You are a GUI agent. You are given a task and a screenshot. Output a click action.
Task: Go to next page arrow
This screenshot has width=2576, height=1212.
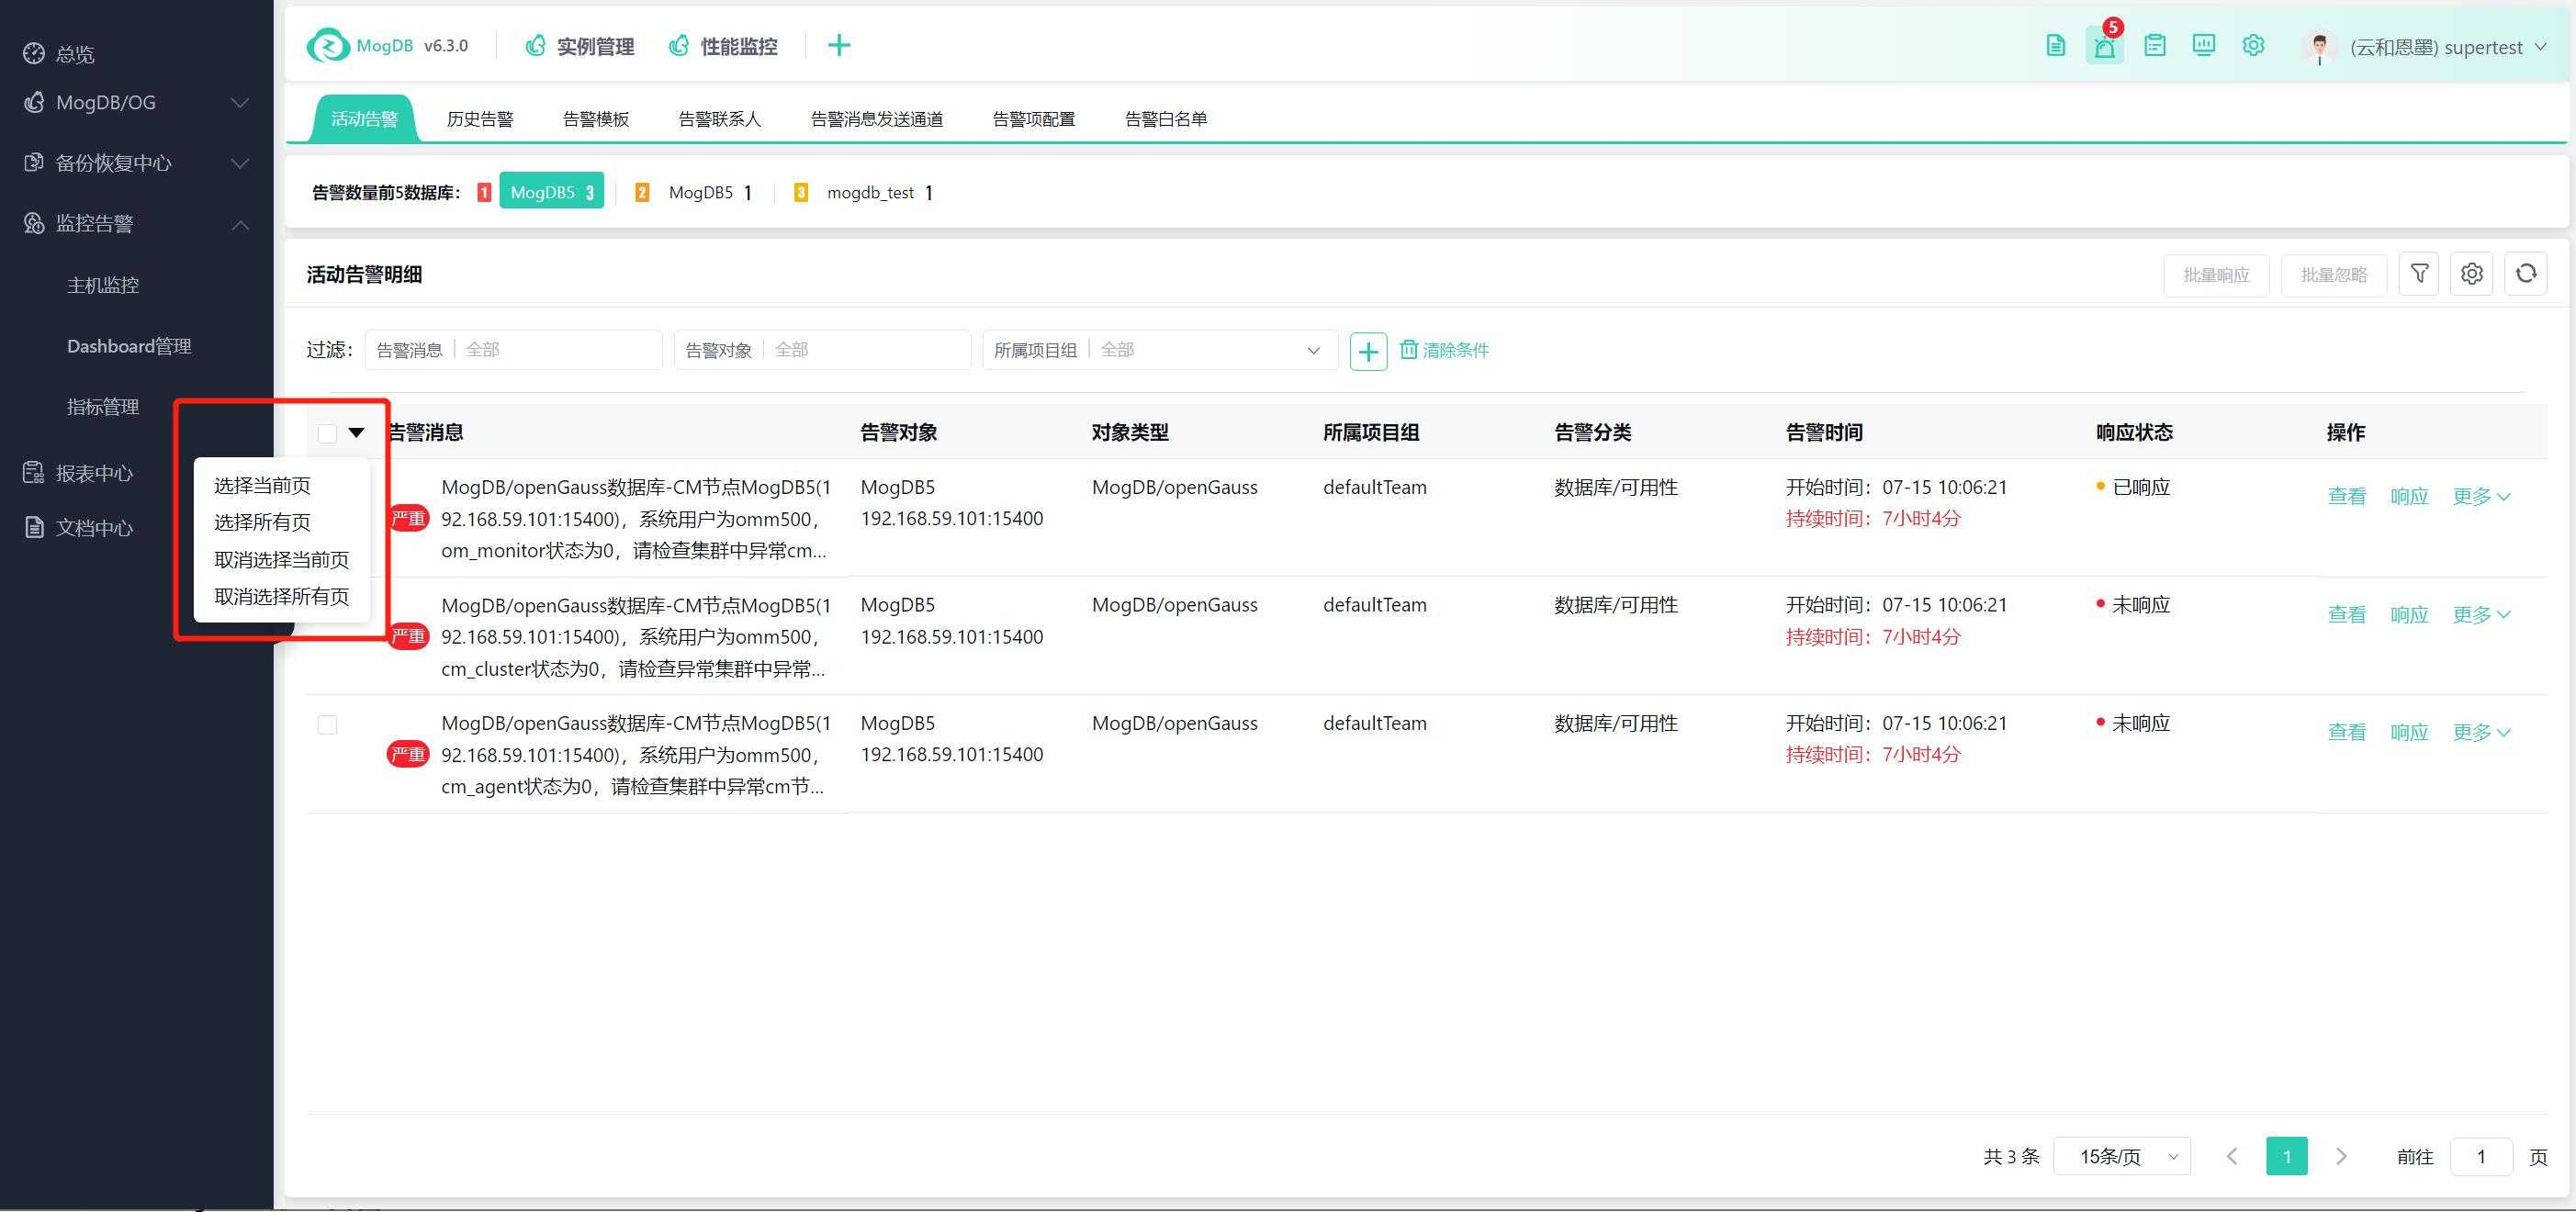click(x=2341, y=1156)
